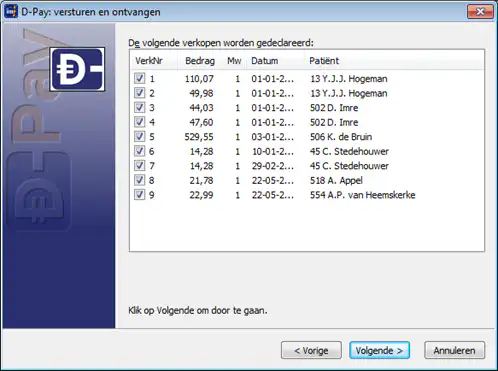Toggle the checkbox for sale number 4
Screen dimensions: 498x371
(139, 122)
